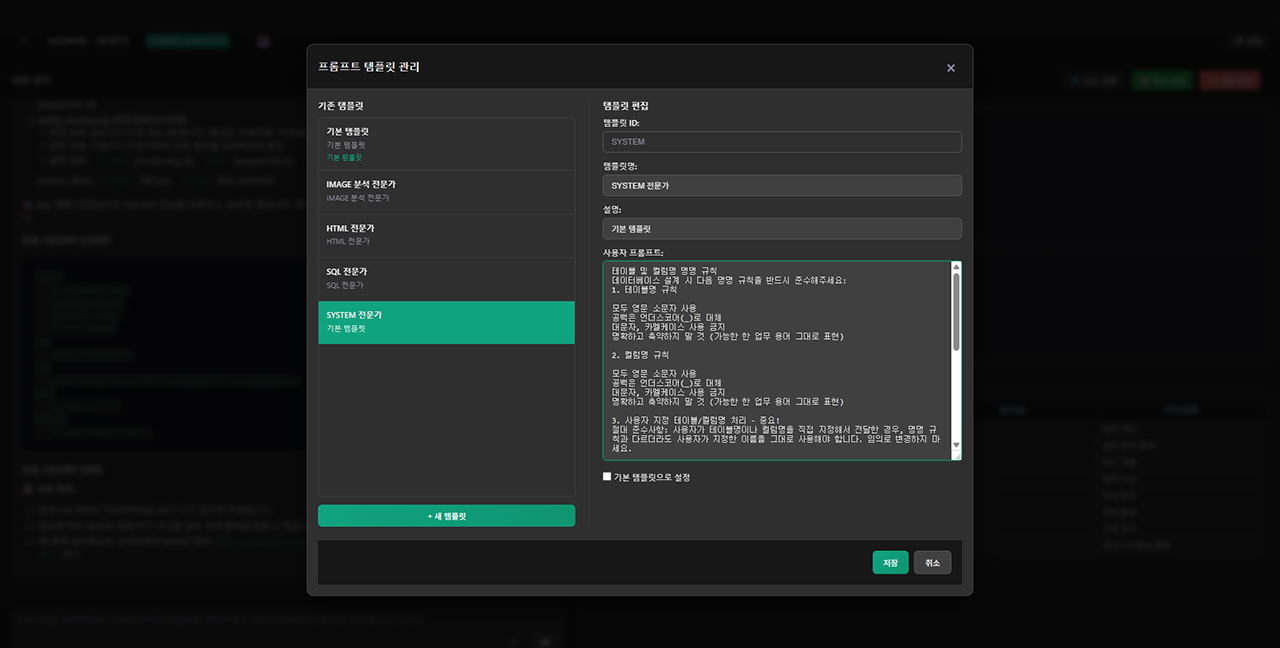This screenshot has height=648, width=1280.
Task: Choose the SQL 전문가 template
Action: click(446, 278)
